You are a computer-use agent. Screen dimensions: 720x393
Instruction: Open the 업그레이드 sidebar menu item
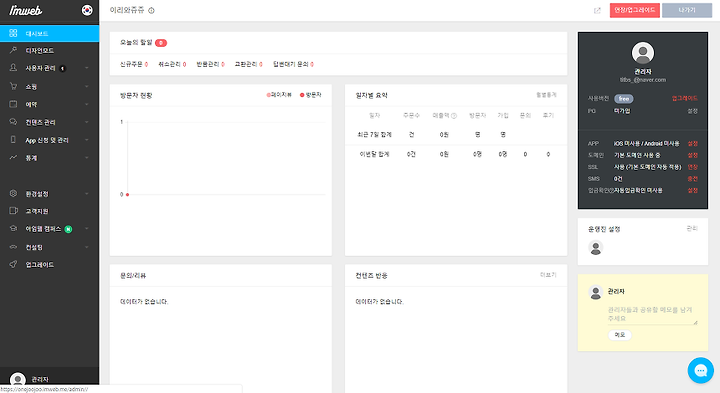click(50, 264)
